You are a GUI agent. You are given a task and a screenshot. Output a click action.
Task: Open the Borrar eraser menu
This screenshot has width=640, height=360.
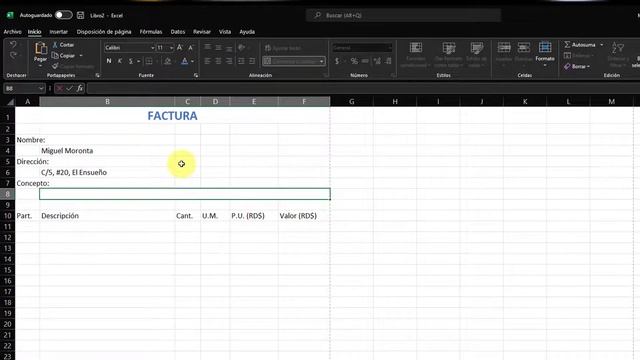click(x=577, y=66)
